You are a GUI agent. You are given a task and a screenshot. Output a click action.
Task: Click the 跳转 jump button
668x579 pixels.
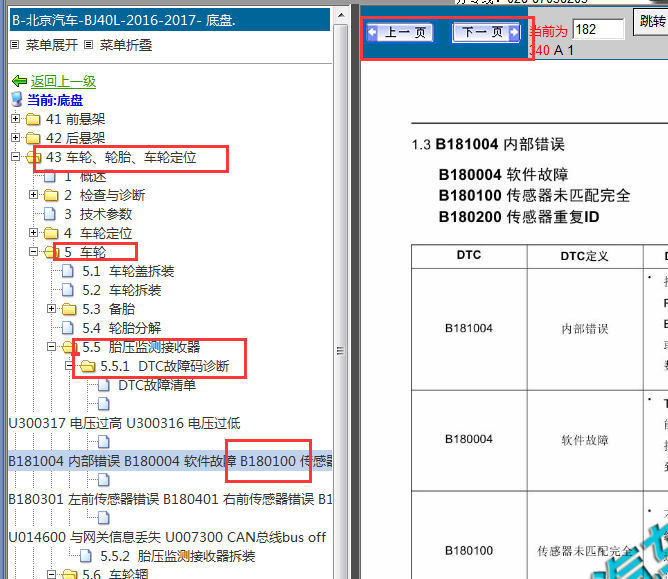coord(652,21)
